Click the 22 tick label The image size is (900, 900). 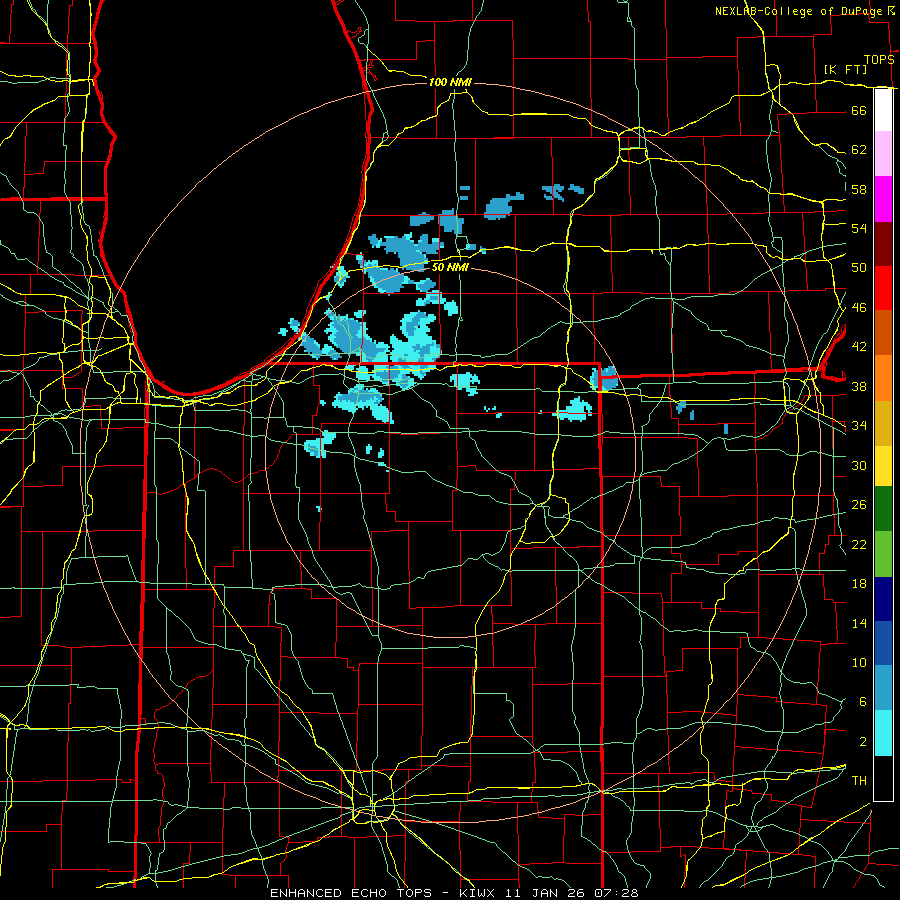(x=859, y=544)
